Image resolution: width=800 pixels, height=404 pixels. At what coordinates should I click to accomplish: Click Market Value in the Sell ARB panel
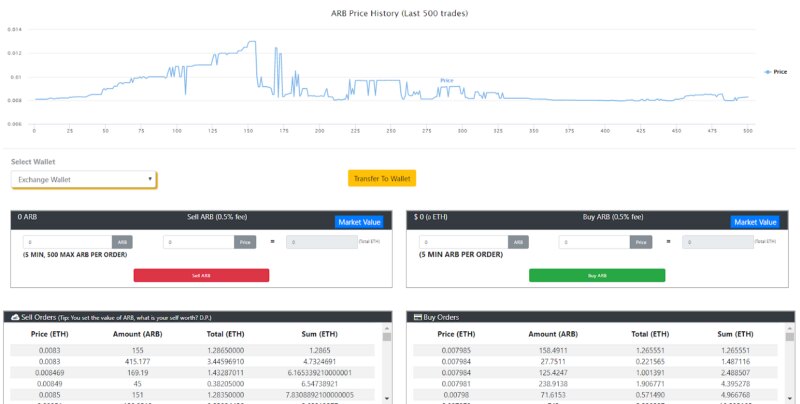pos(356,222)
